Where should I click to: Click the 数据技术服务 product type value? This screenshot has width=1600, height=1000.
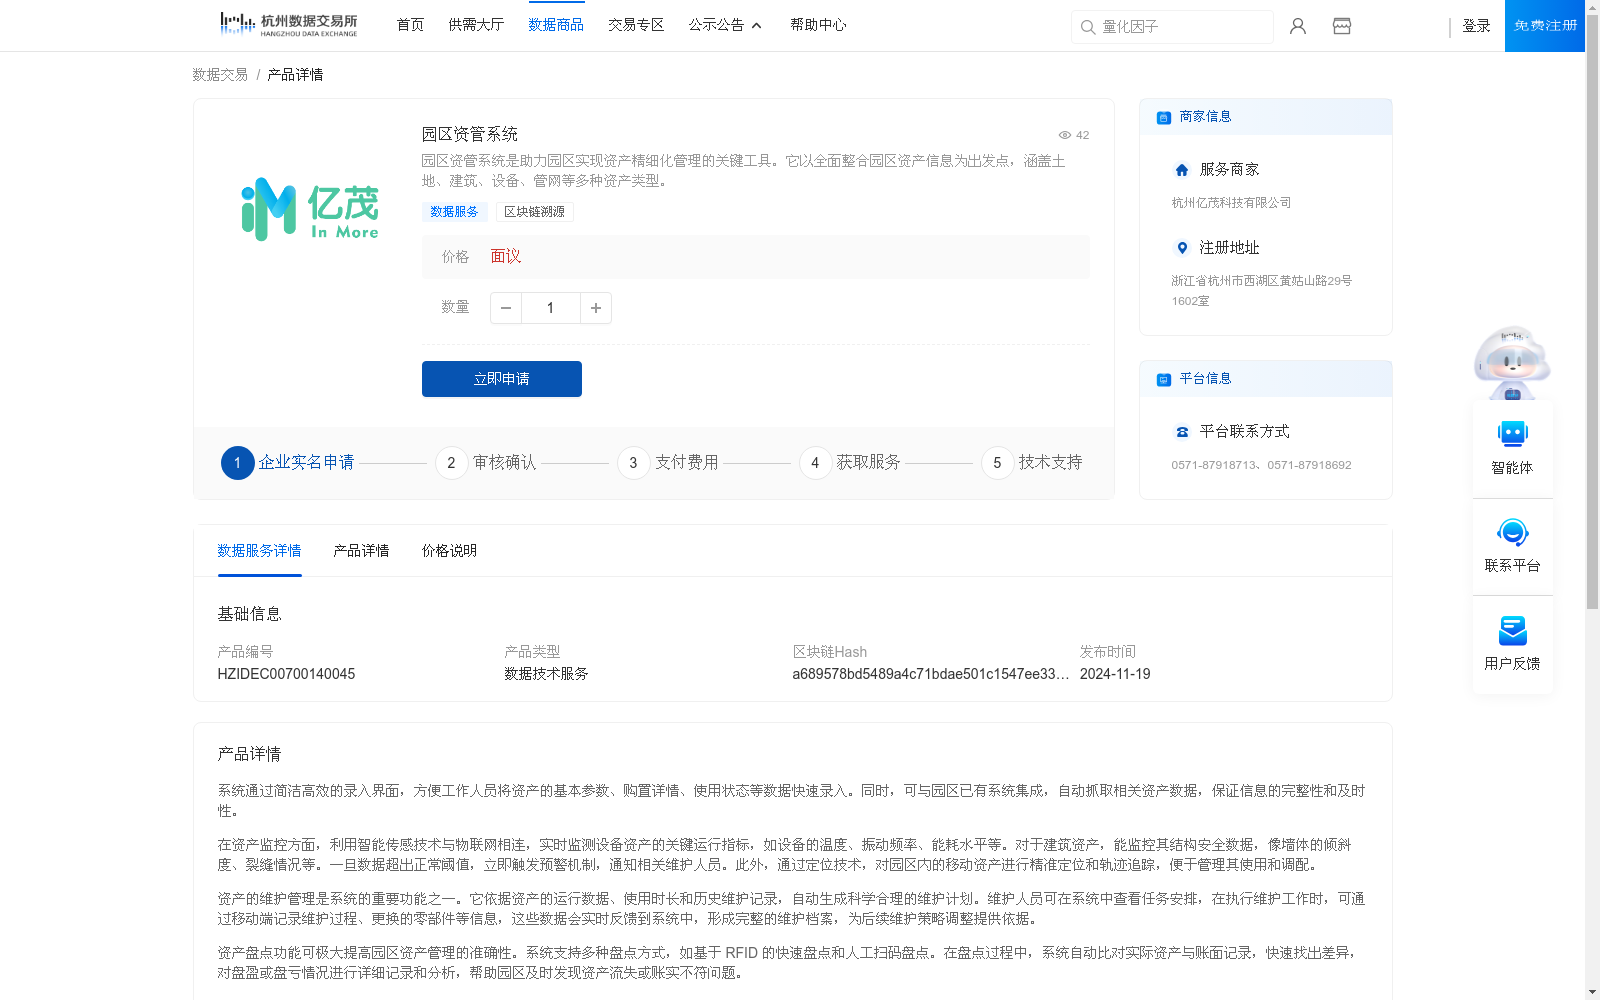click(x=546, y=674)
